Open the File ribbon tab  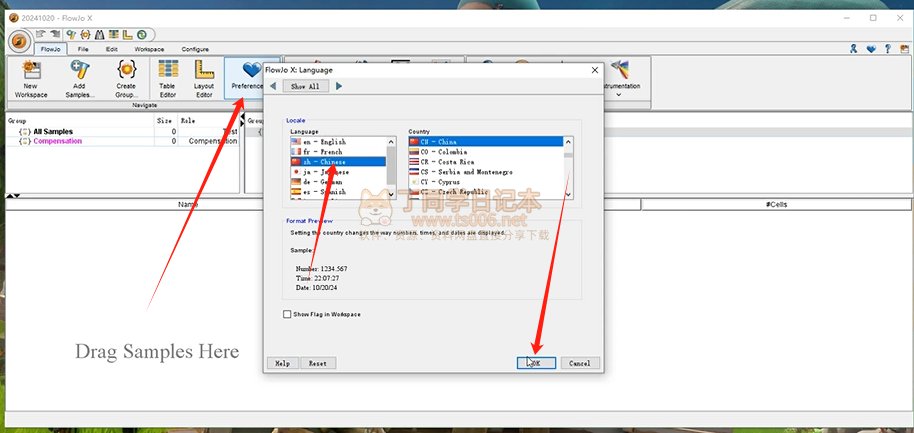[83, 50]
